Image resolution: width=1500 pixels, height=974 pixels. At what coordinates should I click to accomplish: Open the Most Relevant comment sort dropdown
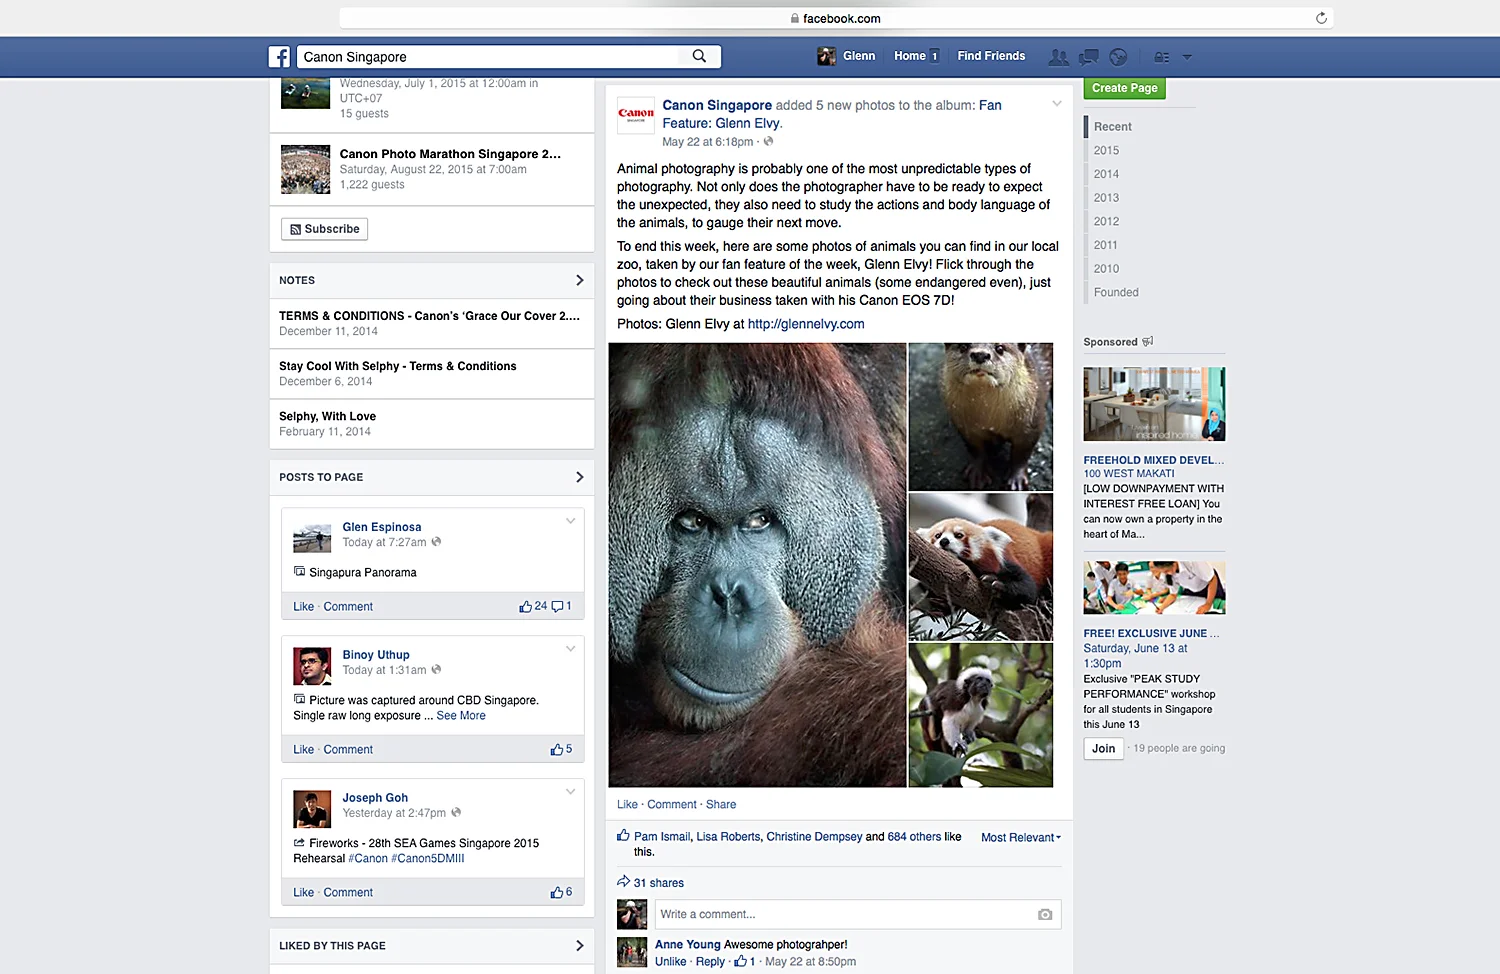pyautogui.click(x=1021, y=837)
